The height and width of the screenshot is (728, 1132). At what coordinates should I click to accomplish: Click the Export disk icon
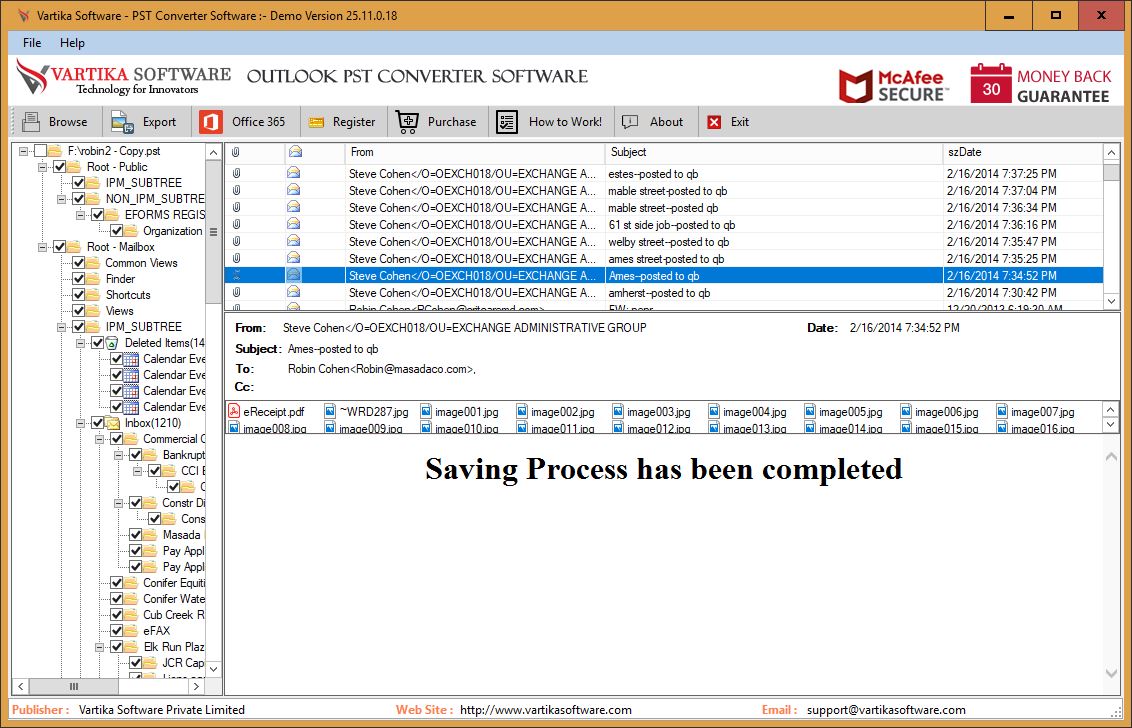(122, 122)
